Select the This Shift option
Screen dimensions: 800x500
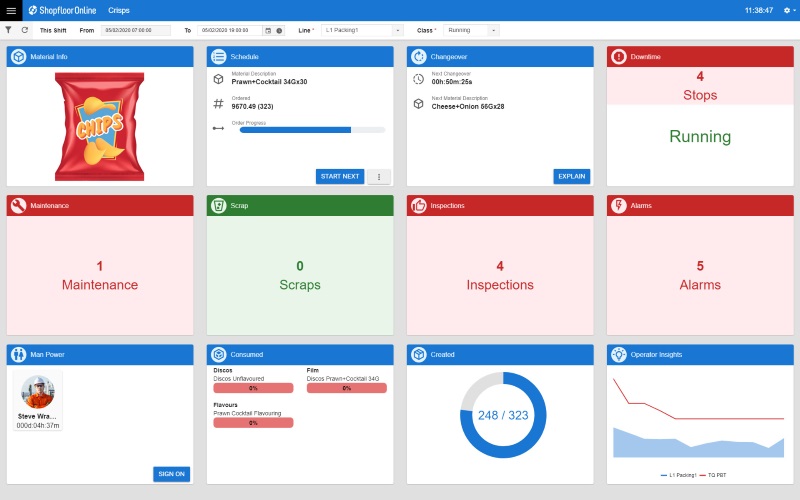pos(53,31)
